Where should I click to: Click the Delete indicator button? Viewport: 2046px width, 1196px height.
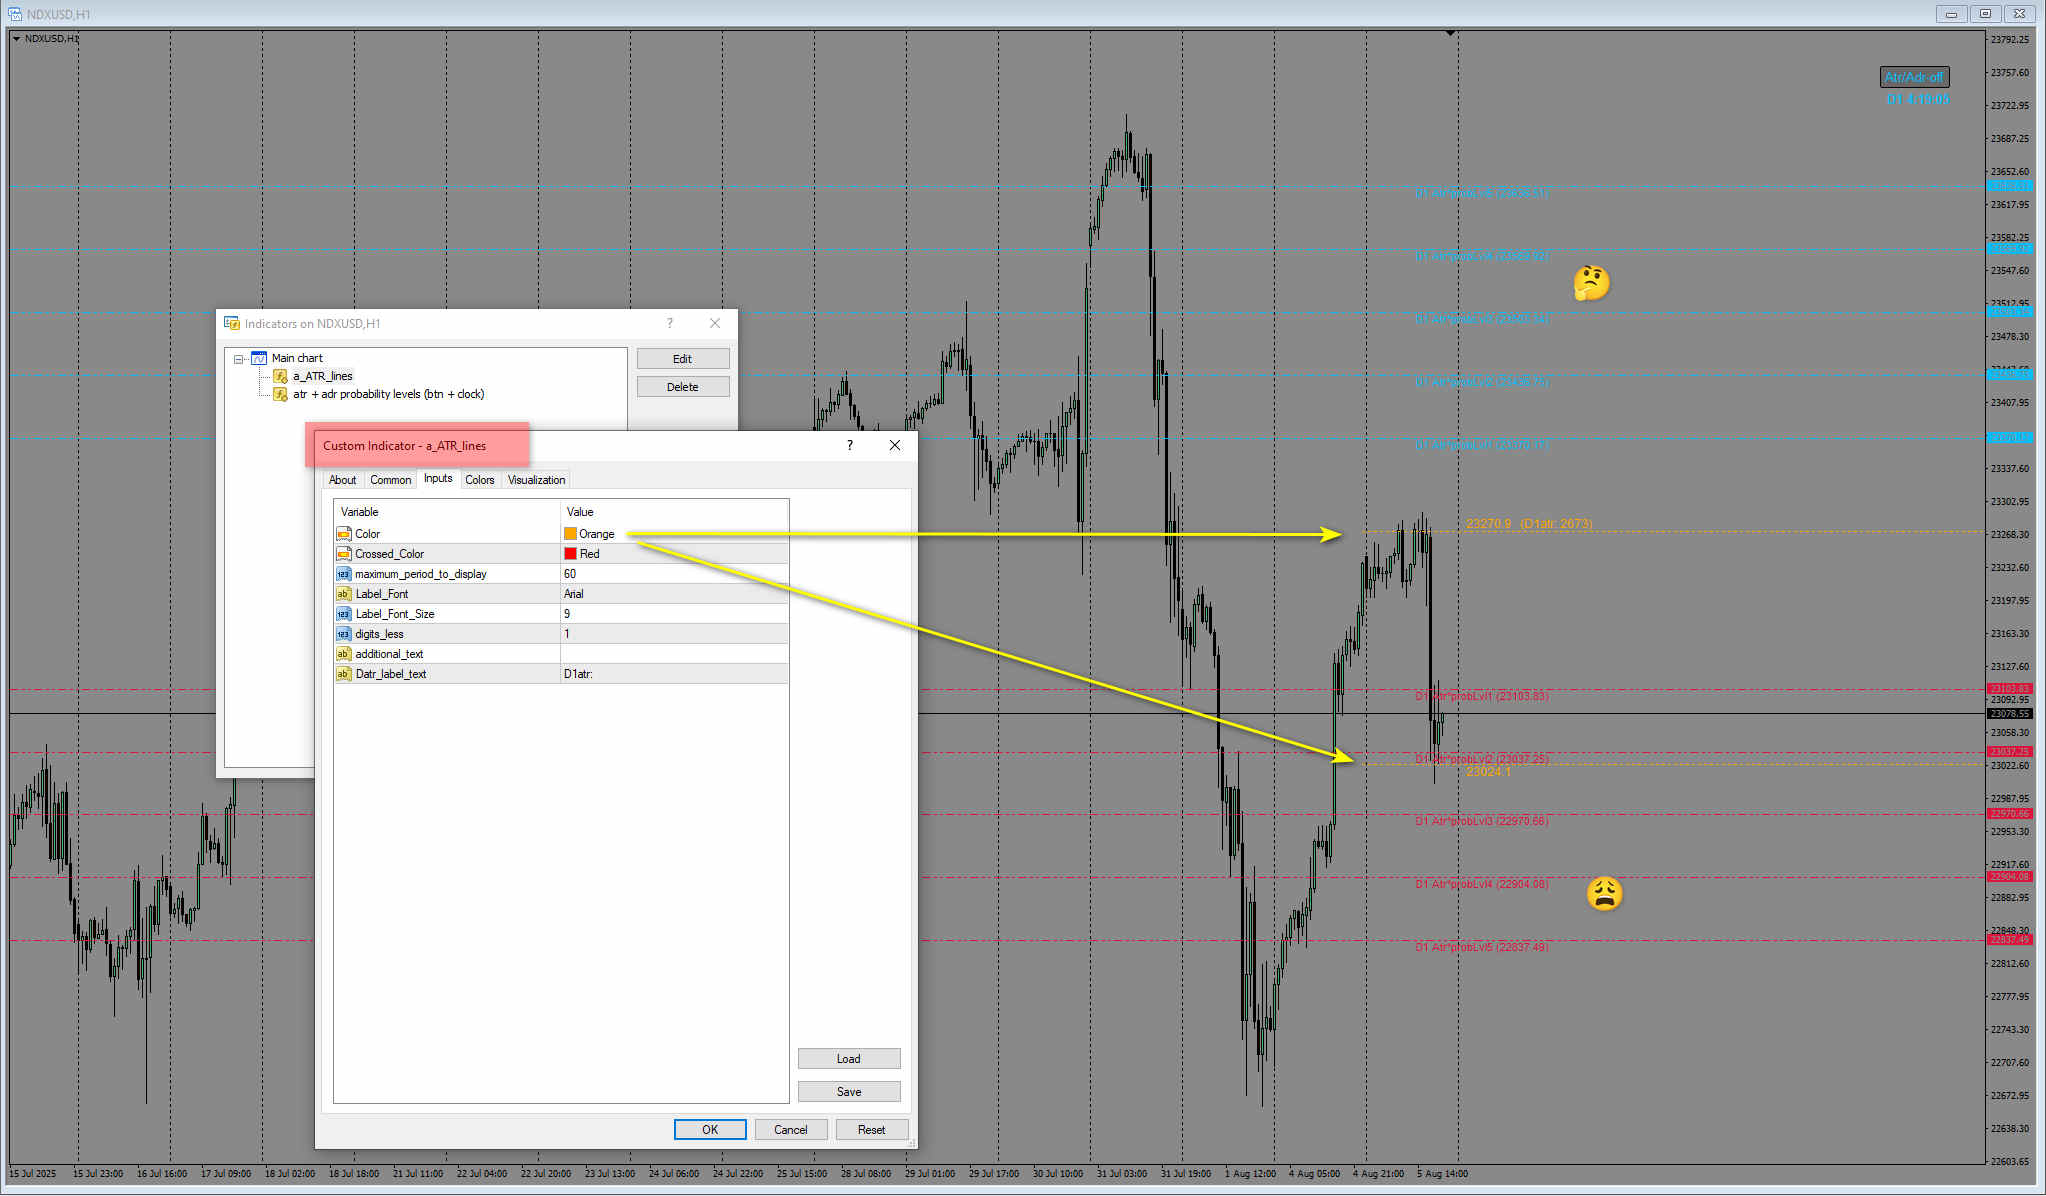(x=682, y=387)
